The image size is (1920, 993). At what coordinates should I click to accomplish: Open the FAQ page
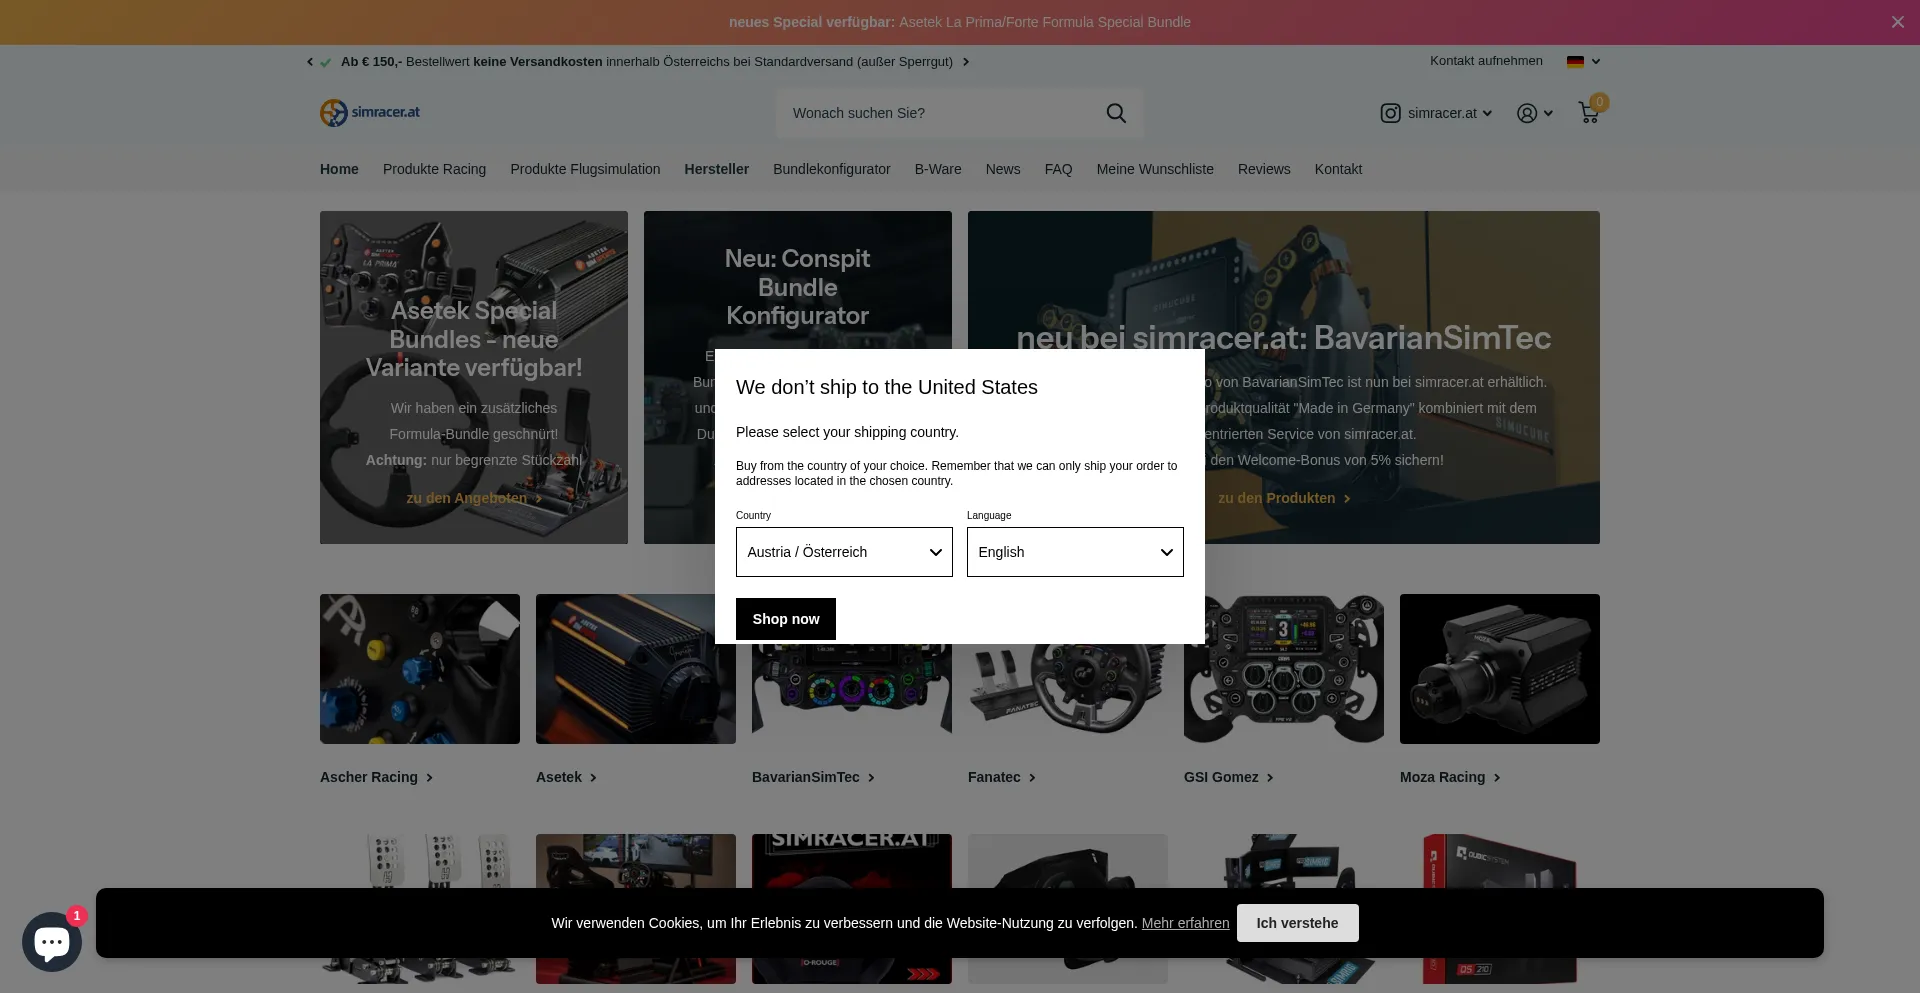1058,169
